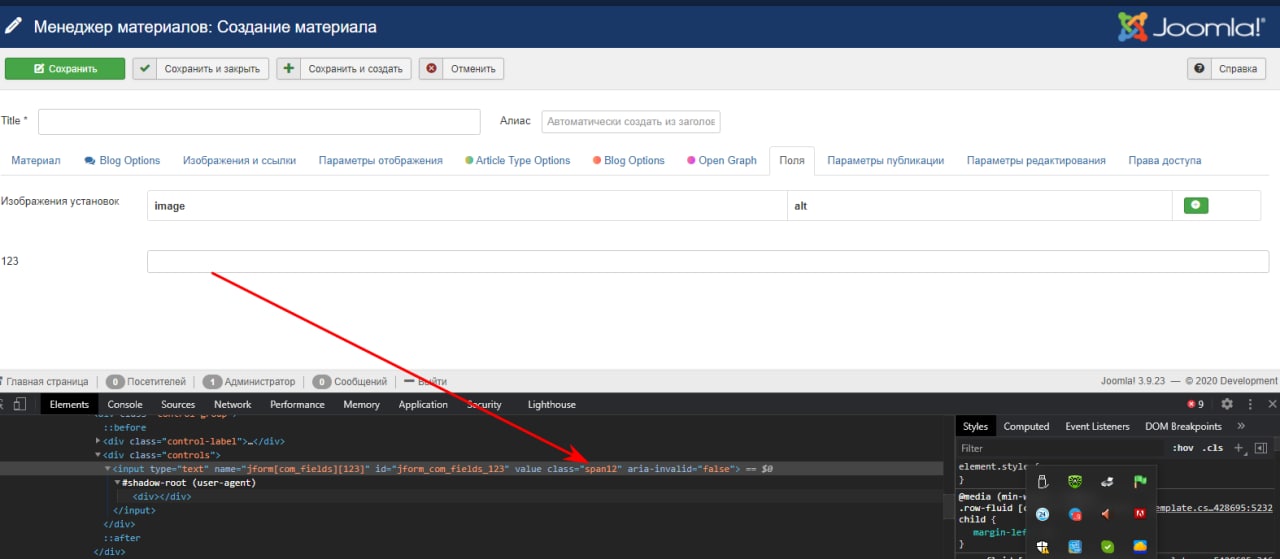Show more sidebar tabs chevron
This screenshot has height=559, width=1280.
1241,426
